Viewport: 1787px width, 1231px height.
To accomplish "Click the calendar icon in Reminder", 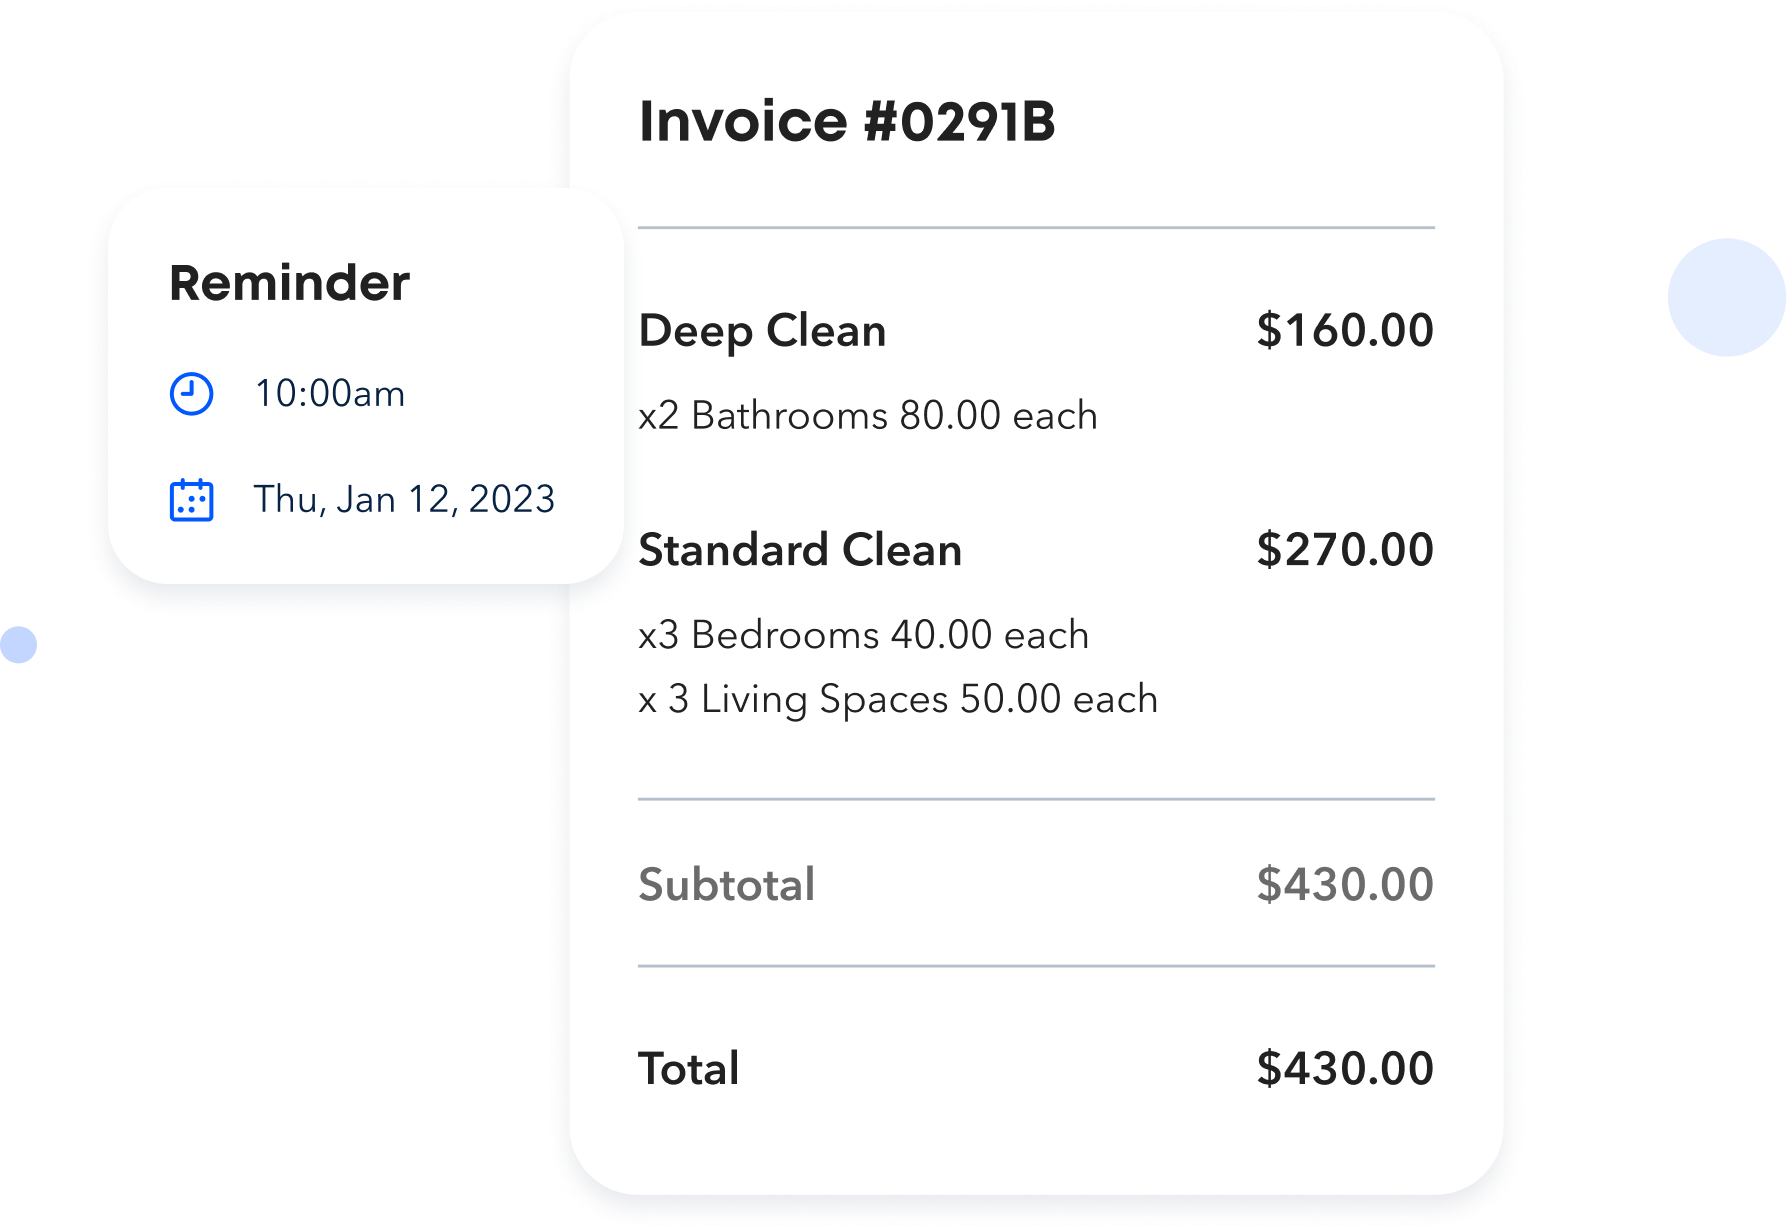I will coord(191,500).
